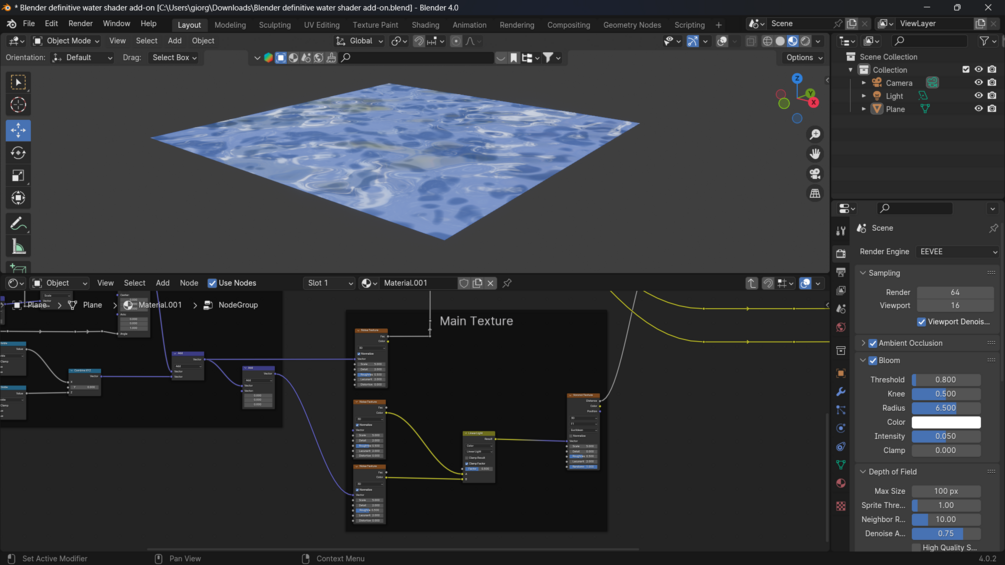Activate the Rotate tool
Viewport: 1005px width, 565px height.
tap(18, 152)
